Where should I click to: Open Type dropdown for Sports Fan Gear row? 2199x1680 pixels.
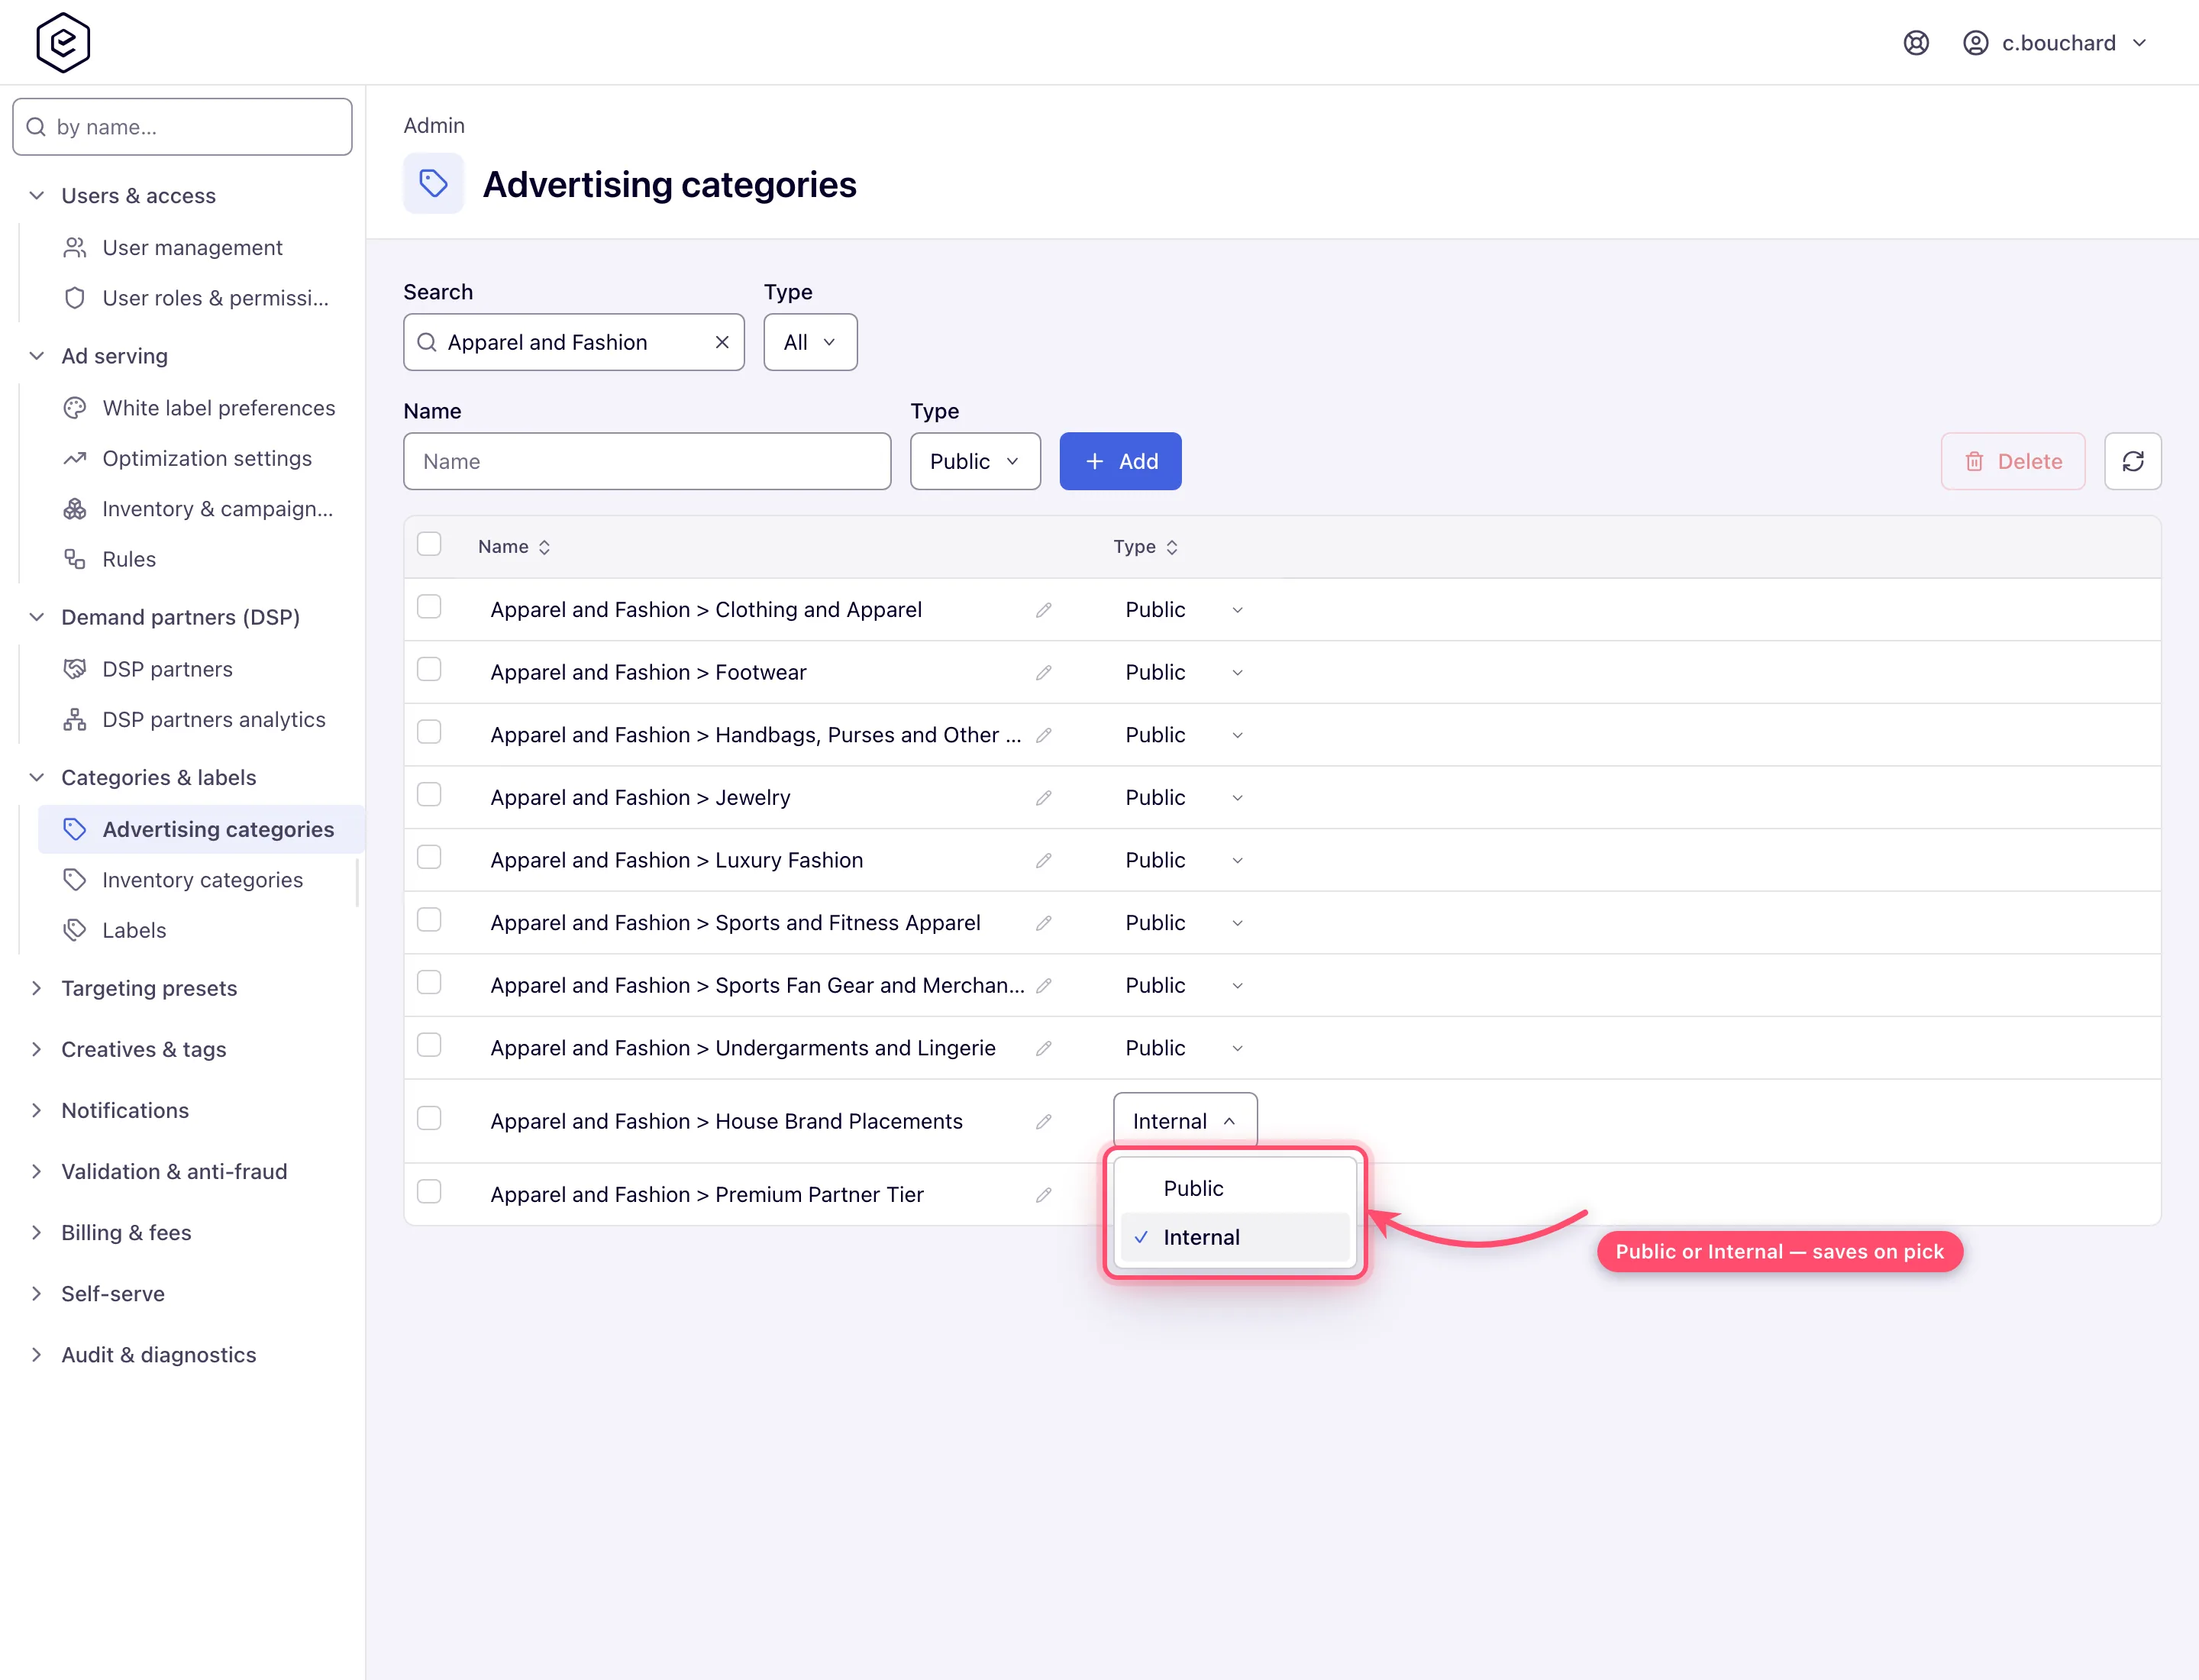pyautogui.click(x=1184, y=985)
